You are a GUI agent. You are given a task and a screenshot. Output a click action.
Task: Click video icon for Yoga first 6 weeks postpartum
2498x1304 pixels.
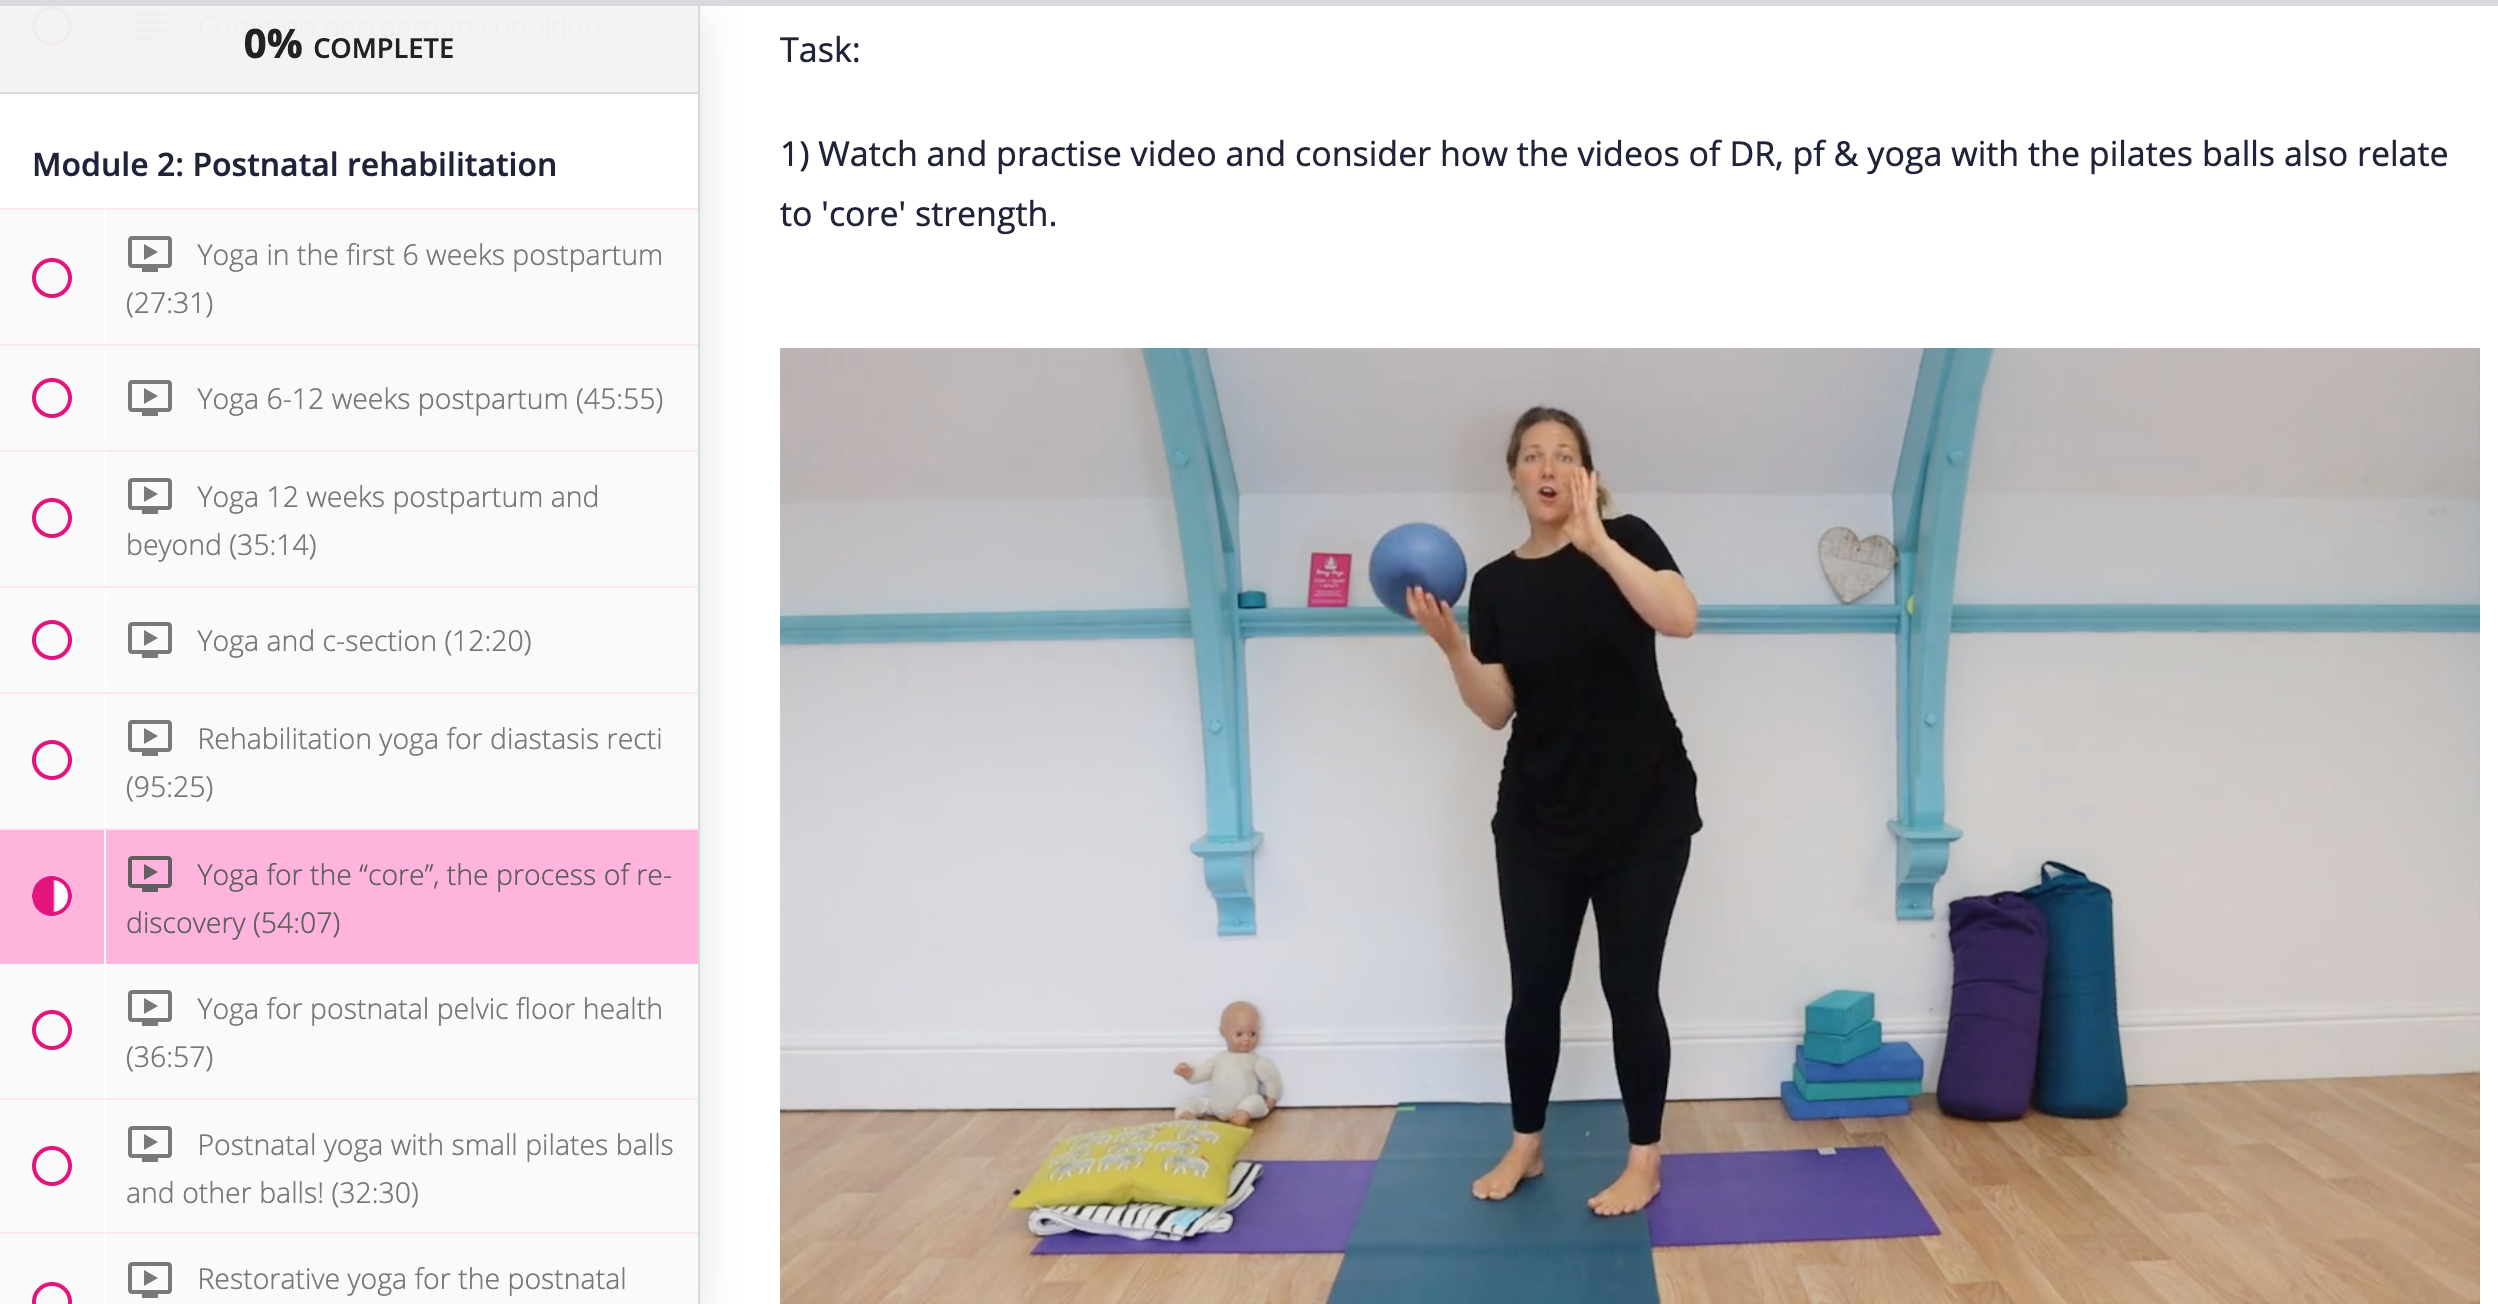[x=150, y=254]
